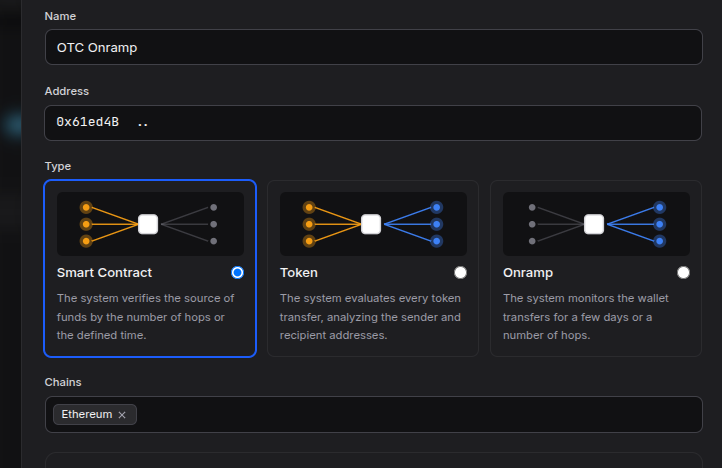
Task: Click the Address input field showing 0x61ed4B
Action: coord(373,123)
